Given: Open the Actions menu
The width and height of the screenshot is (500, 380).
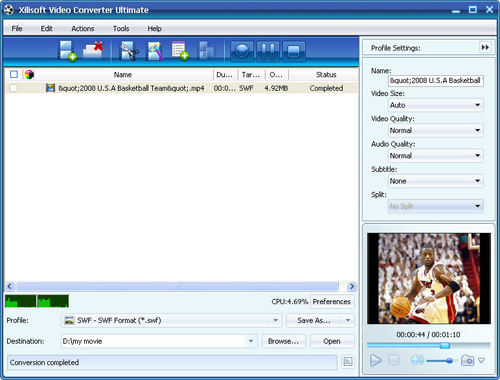Looking at the screenshot, I should 83,28.
